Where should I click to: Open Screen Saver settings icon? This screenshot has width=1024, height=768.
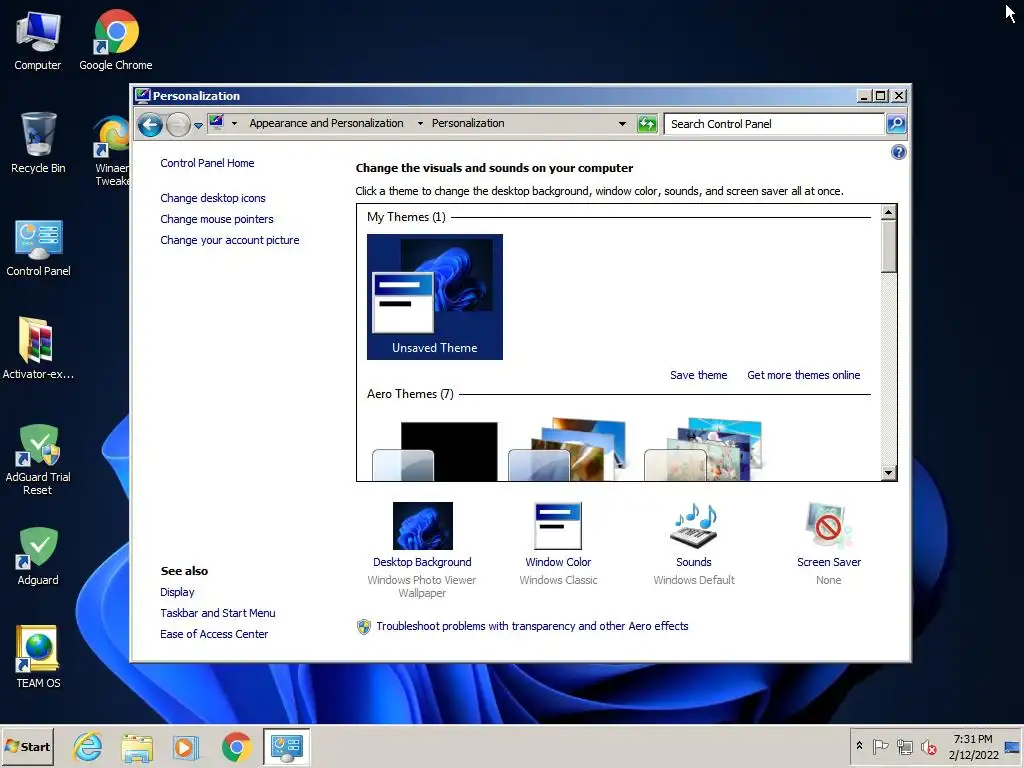click(828, 526)
